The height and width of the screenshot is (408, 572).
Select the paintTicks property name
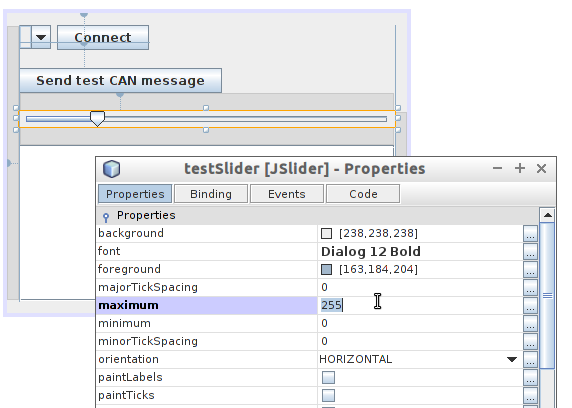(126, 395)
